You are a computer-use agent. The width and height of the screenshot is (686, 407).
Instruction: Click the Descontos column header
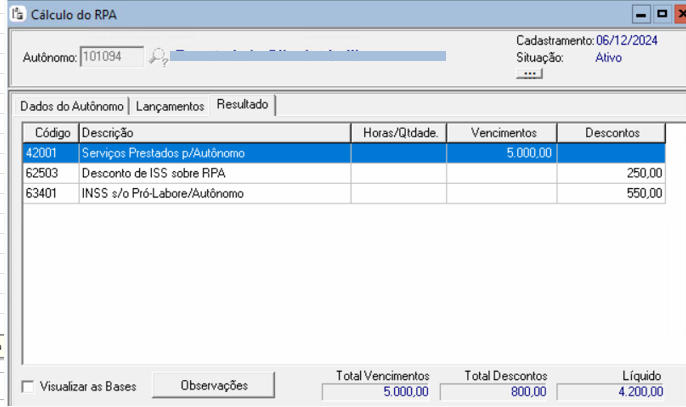point(611,133)
